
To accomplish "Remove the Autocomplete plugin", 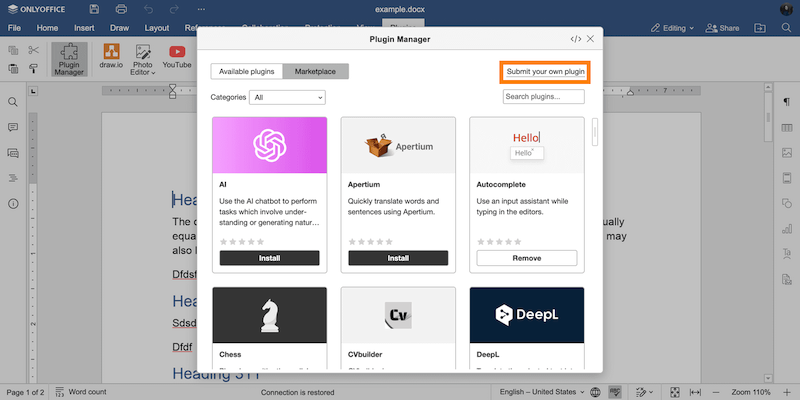I will pyautogui.click(x=526, y=258).
